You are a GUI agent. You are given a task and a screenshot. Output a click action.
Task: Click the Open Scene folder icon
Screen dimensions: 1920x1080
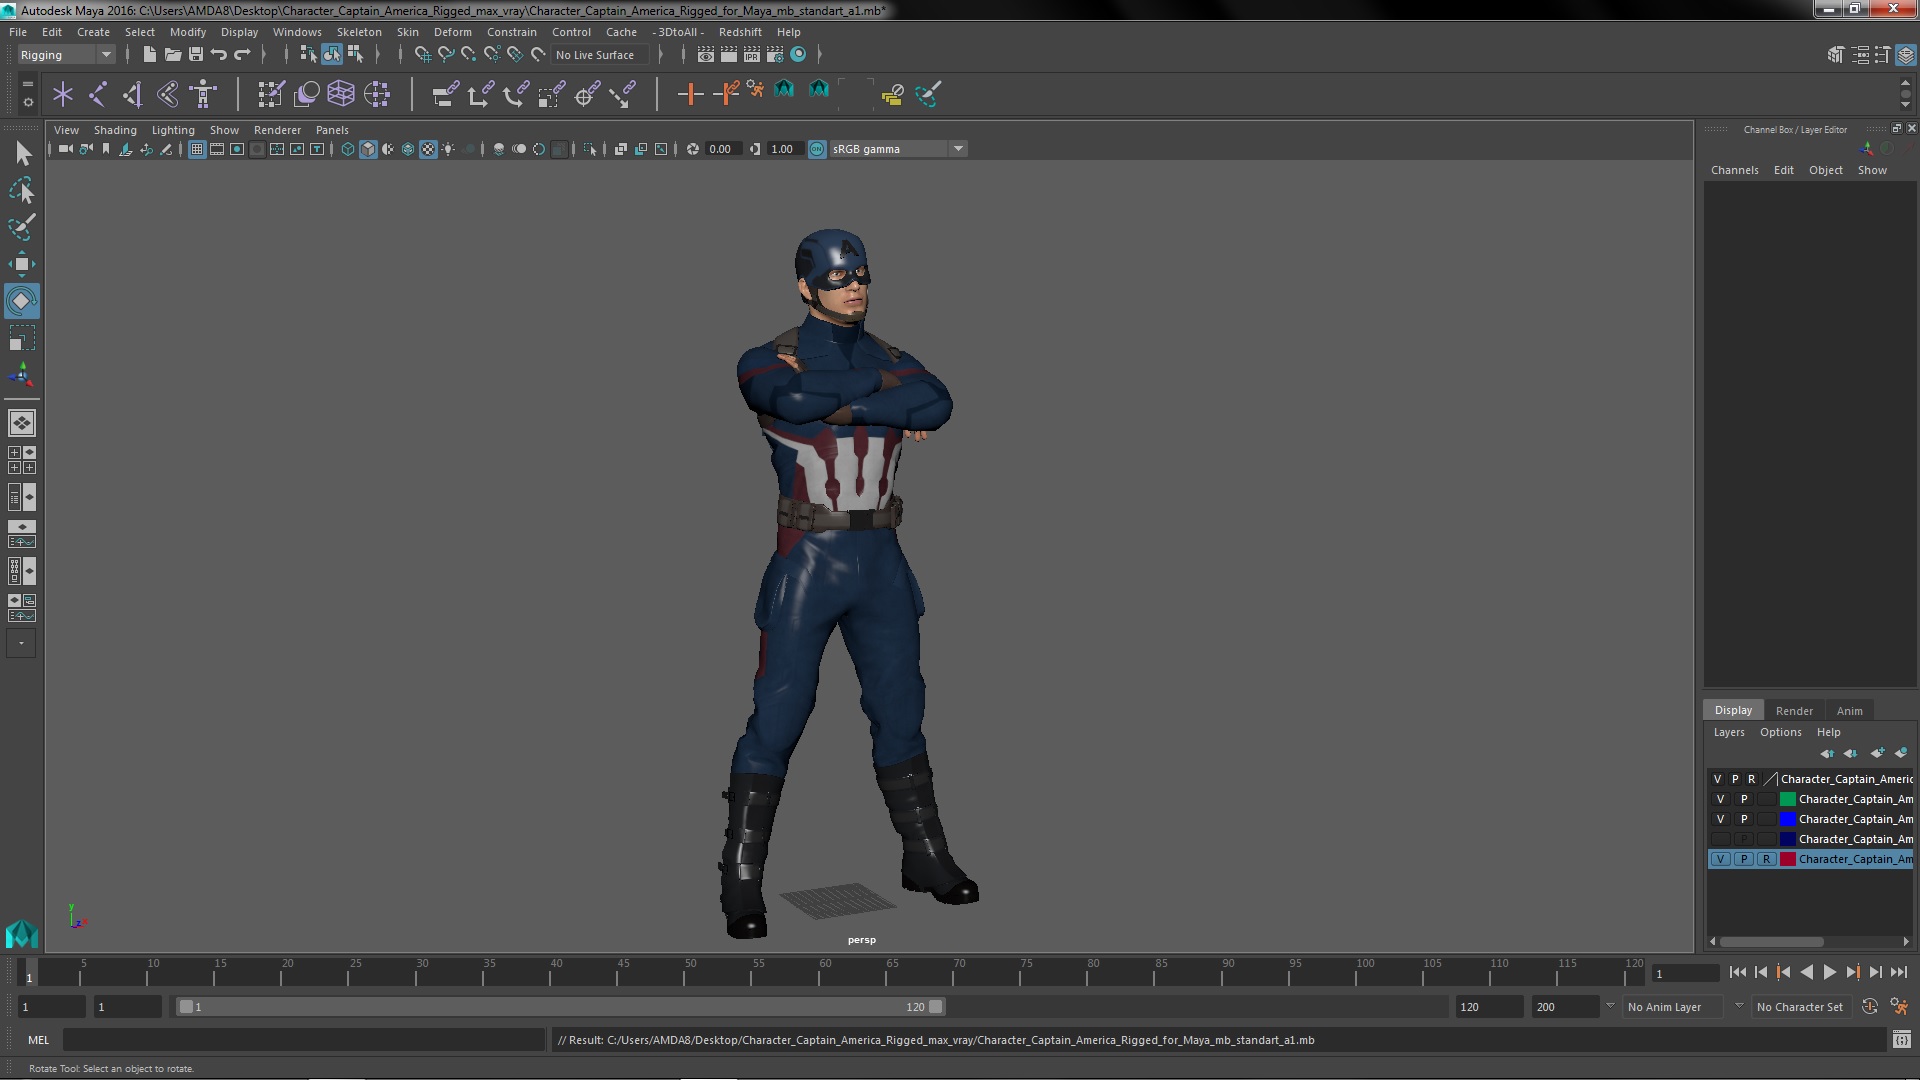point(172,54)
